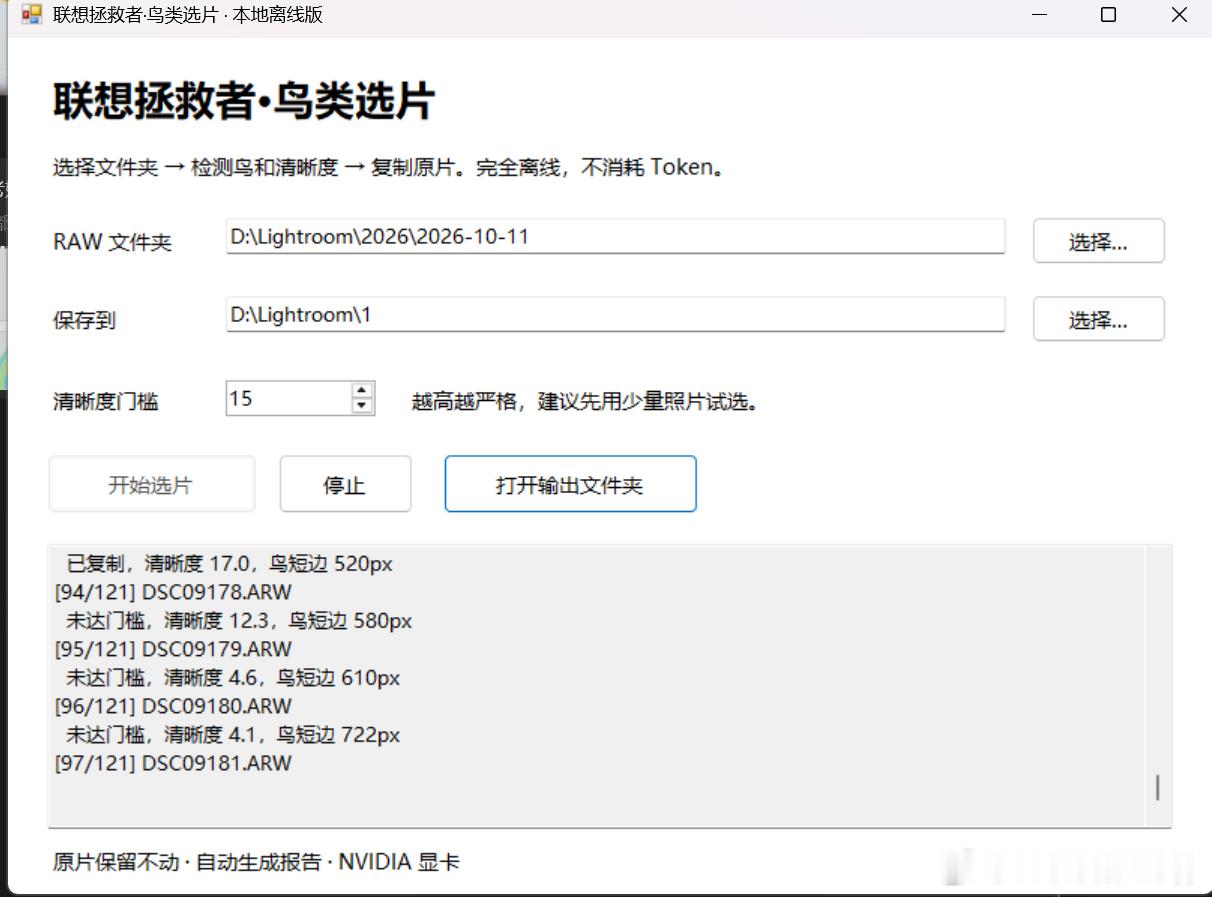Increase 清晰度门槛 with up arrow
The height and width of the screenshot is (897, 1212).
pos(362,390)
